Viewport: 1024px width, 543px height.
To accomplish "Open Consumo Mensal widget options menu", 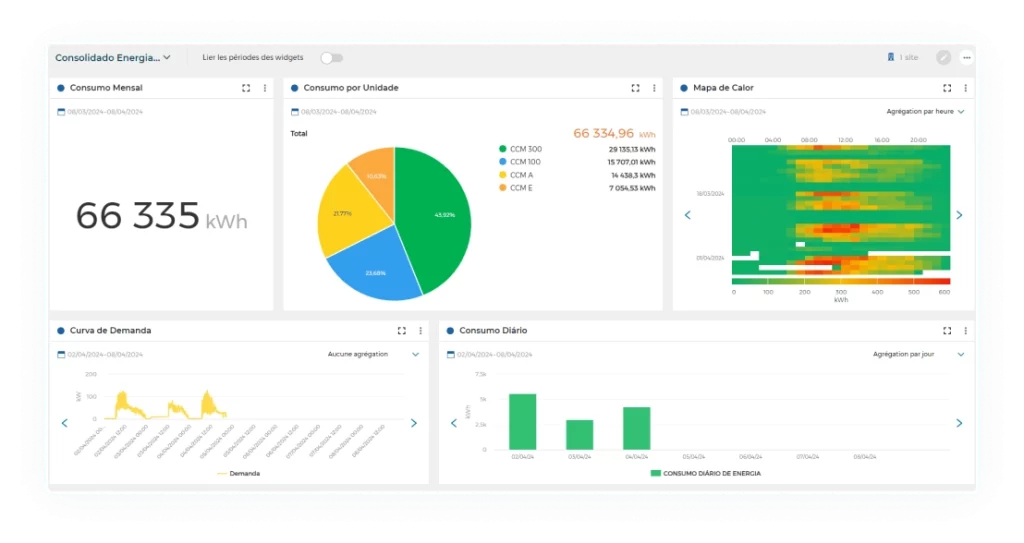I will (x=265, y=88).
